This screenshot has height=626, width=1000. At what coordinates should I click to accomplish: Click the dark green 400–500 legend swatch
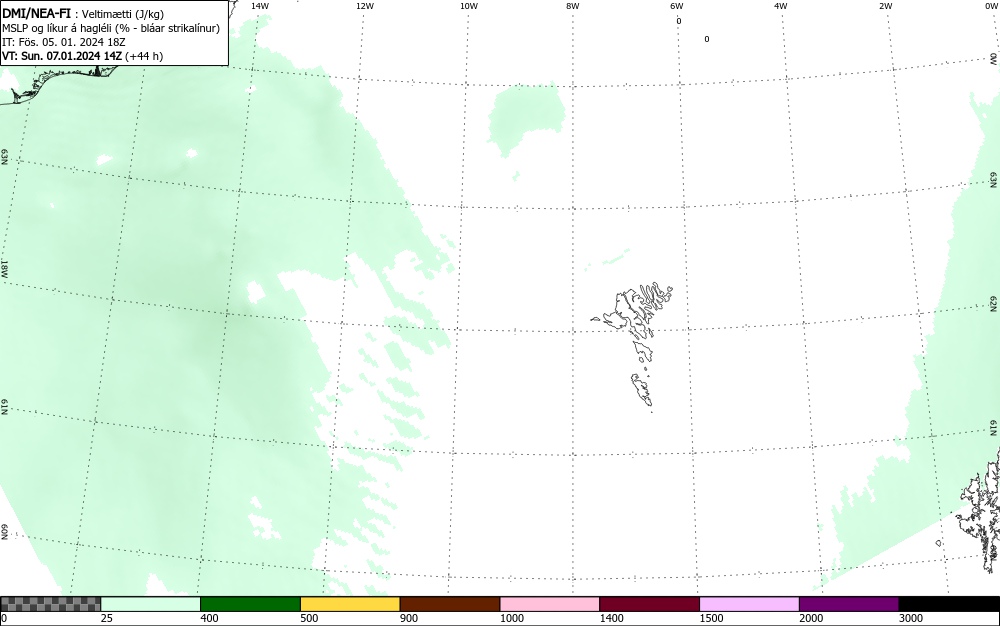tap(250, 604)
